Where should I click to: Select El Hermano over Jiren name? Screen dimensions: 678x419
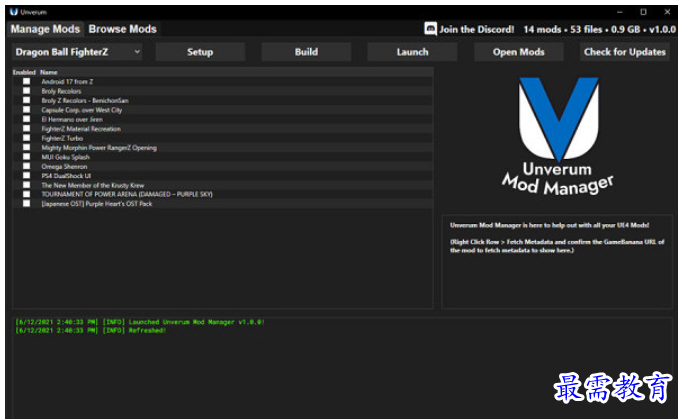72,119
